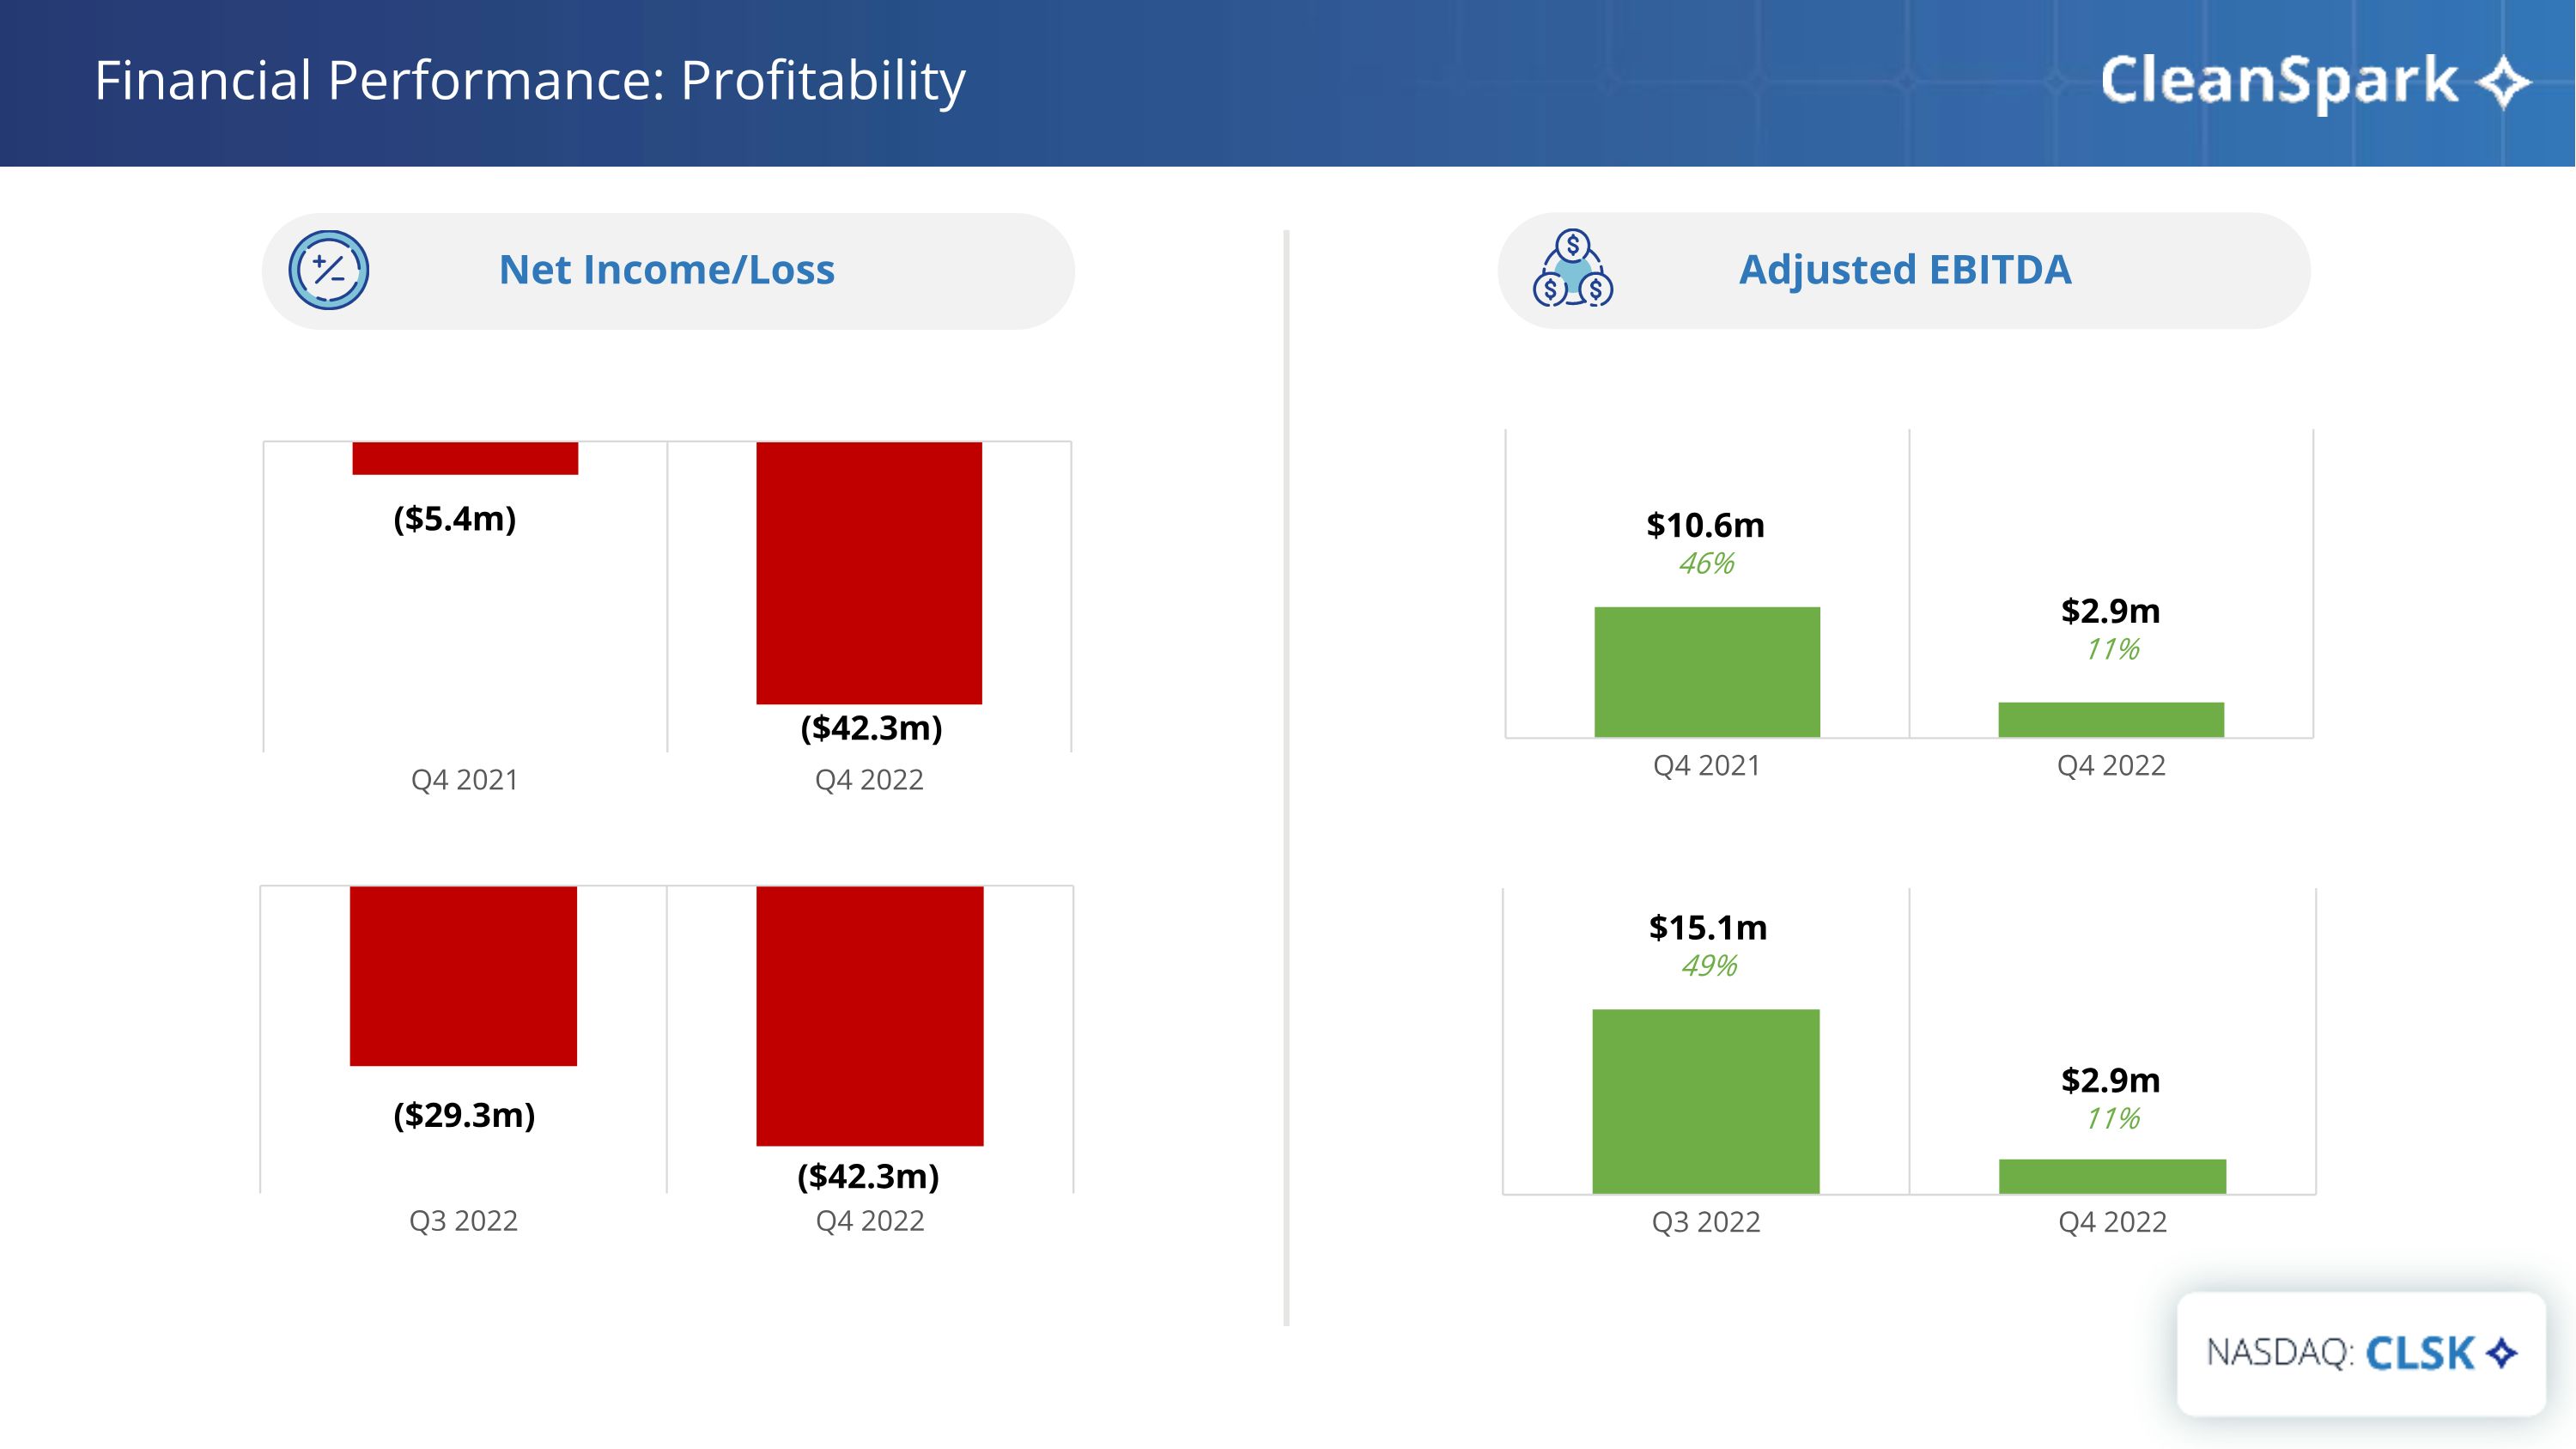Viewport: 2576px width, 1449px height.
Task: Click the small star icon after CLSK
Action: pos(2502,1353)
